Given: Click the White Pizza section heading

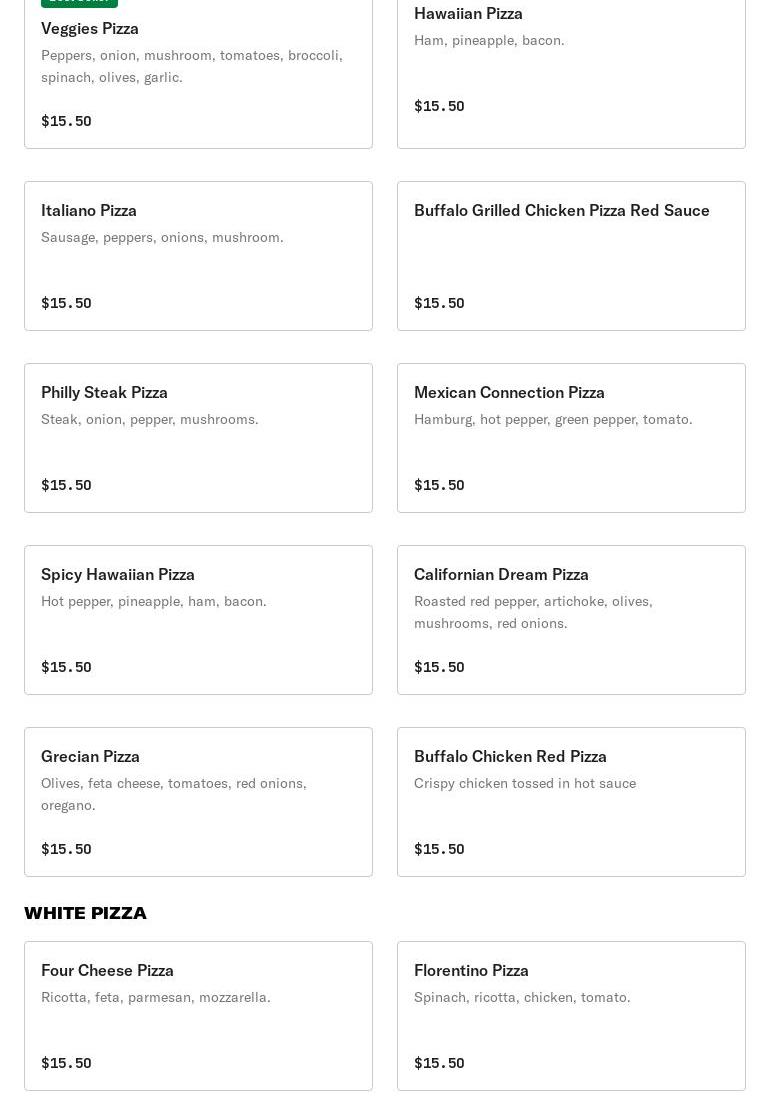Looking at the screenshot, I should [x=85, y=913].
